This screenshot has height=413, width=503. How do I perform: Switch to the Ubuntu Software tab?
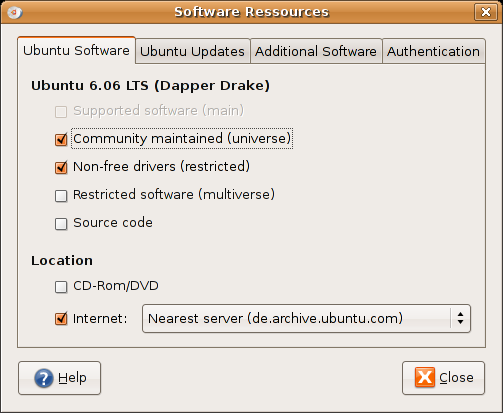76,51
